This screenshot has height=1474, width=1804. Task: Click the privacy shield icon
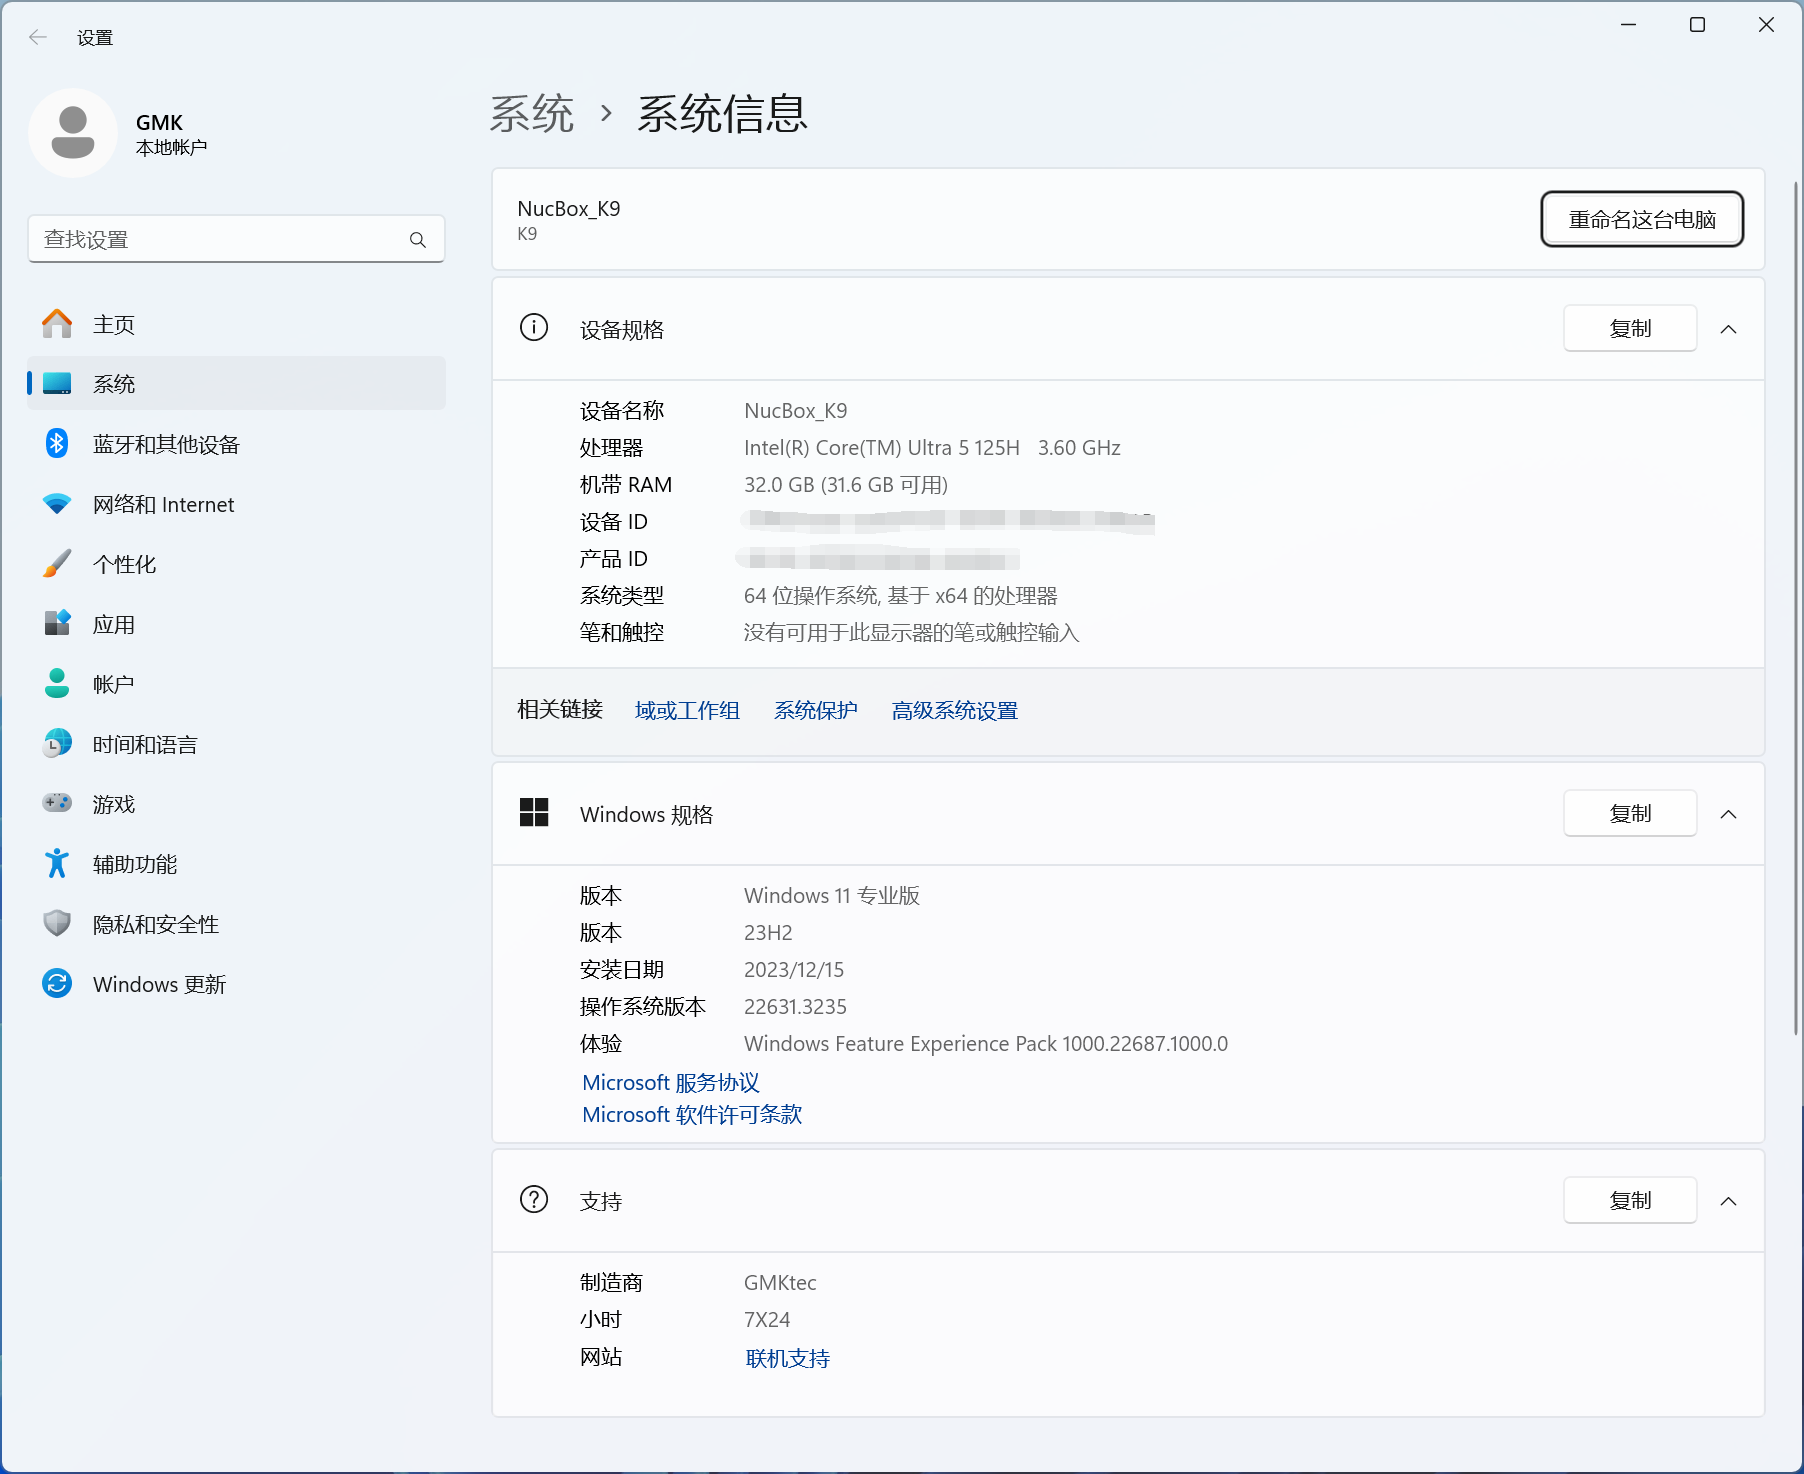click(x=57, y=923)
